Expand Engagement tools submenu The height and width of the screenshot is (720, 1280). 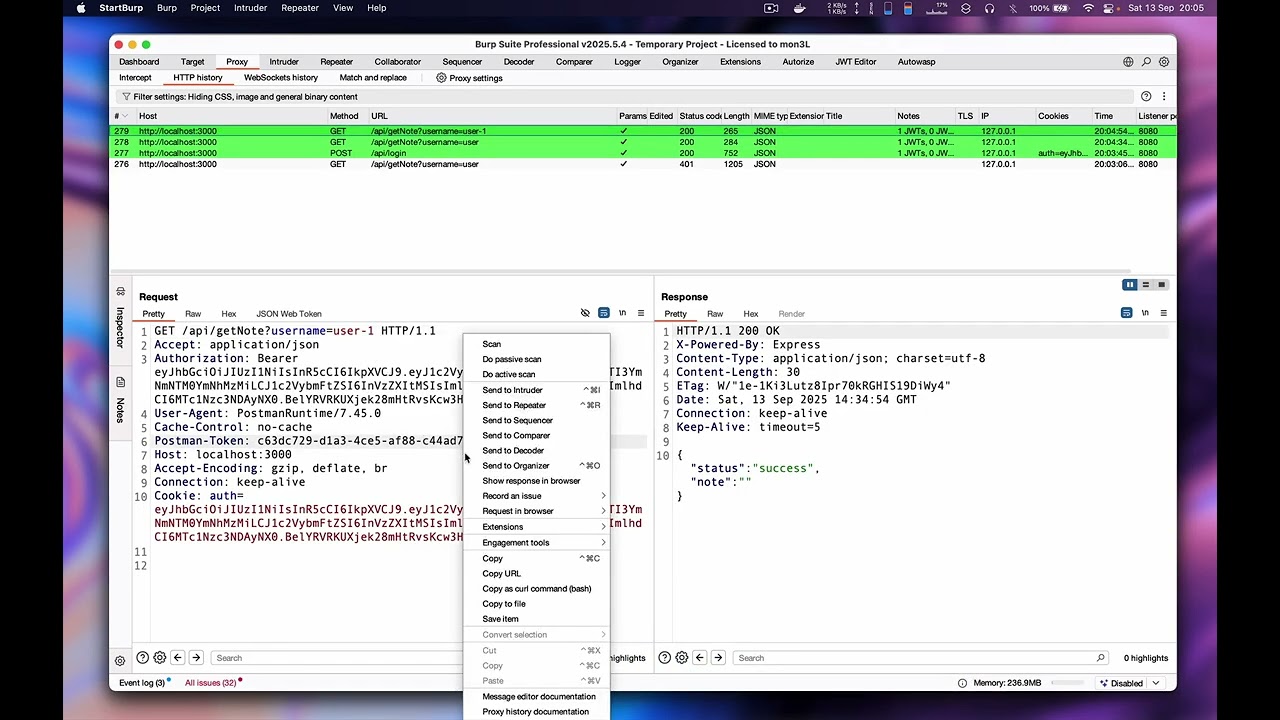point(537,543)
